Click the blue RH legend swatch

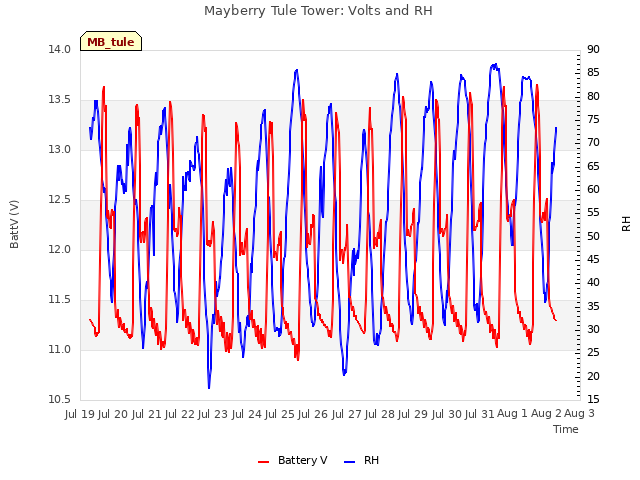point(349,461)
